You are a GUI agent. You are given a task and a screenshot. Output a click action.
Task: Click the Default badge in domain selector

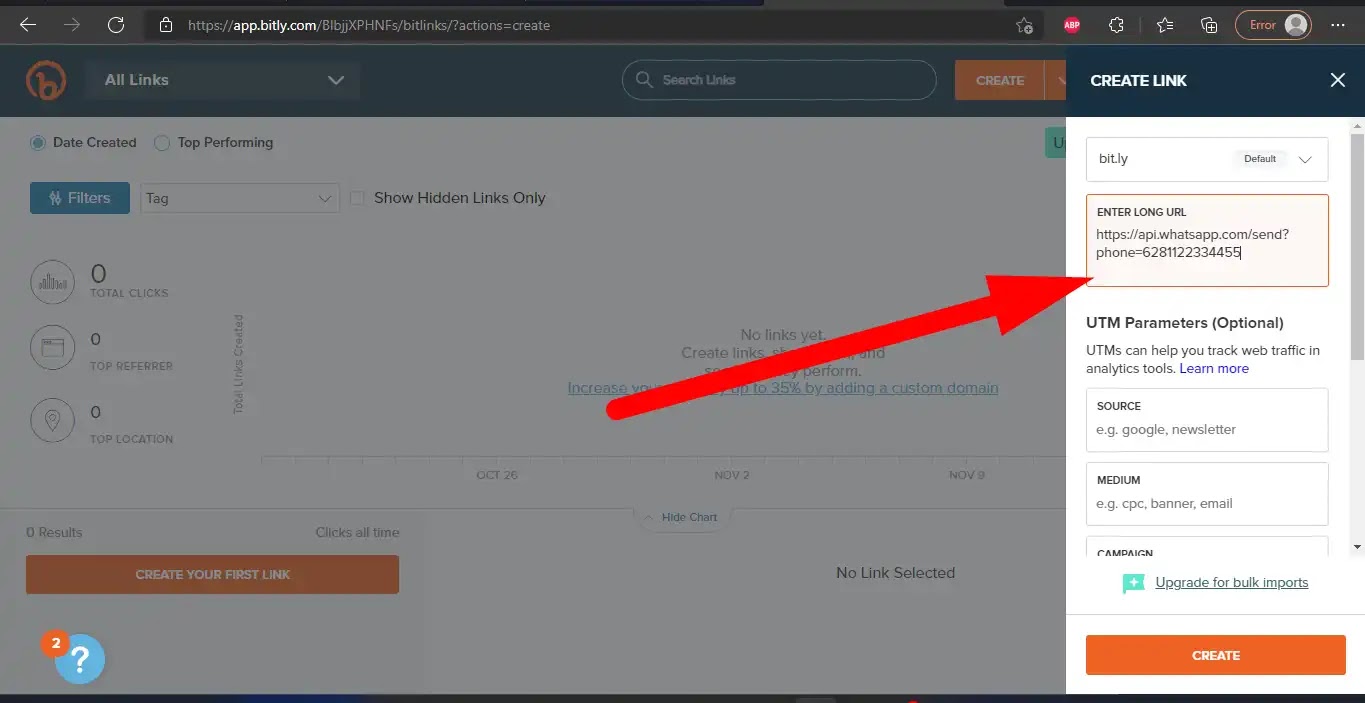coord(1260,159)
